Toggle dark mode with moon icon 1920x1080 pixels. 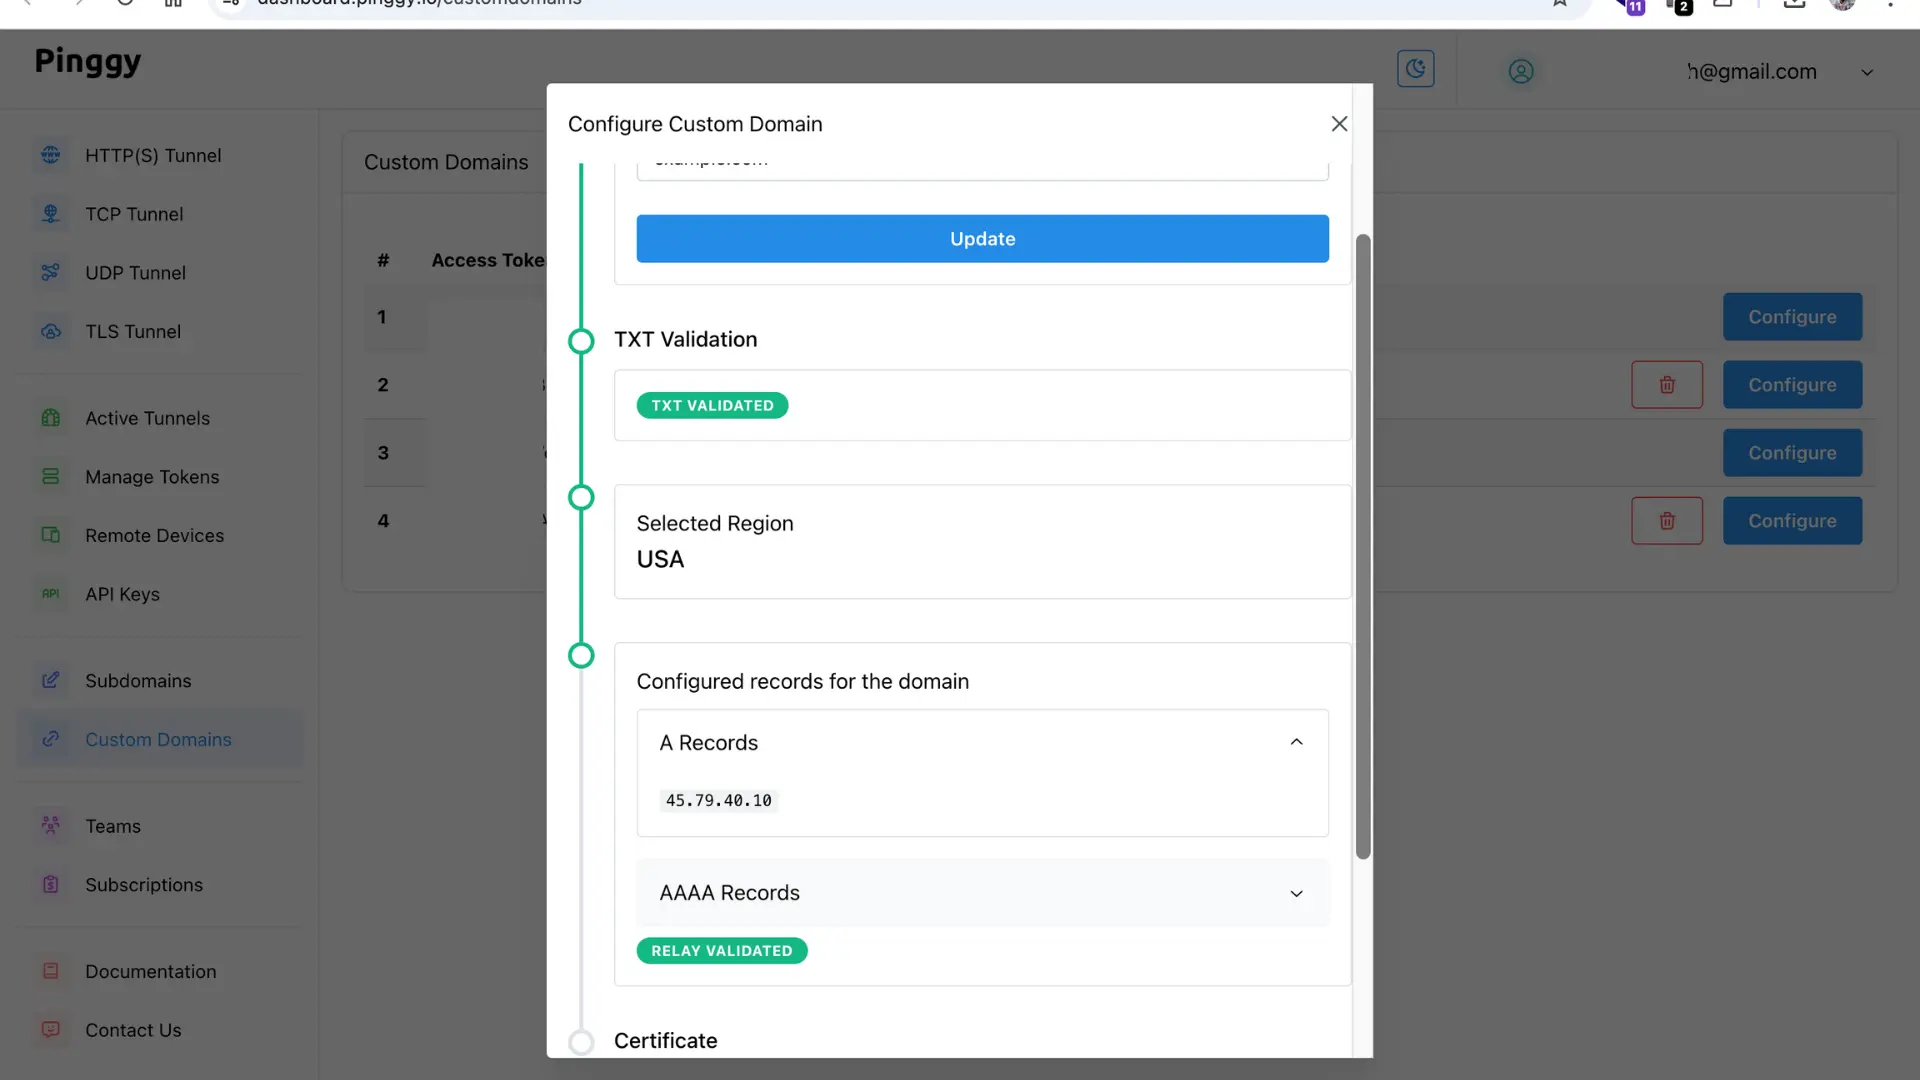(x=1415, y=69)
